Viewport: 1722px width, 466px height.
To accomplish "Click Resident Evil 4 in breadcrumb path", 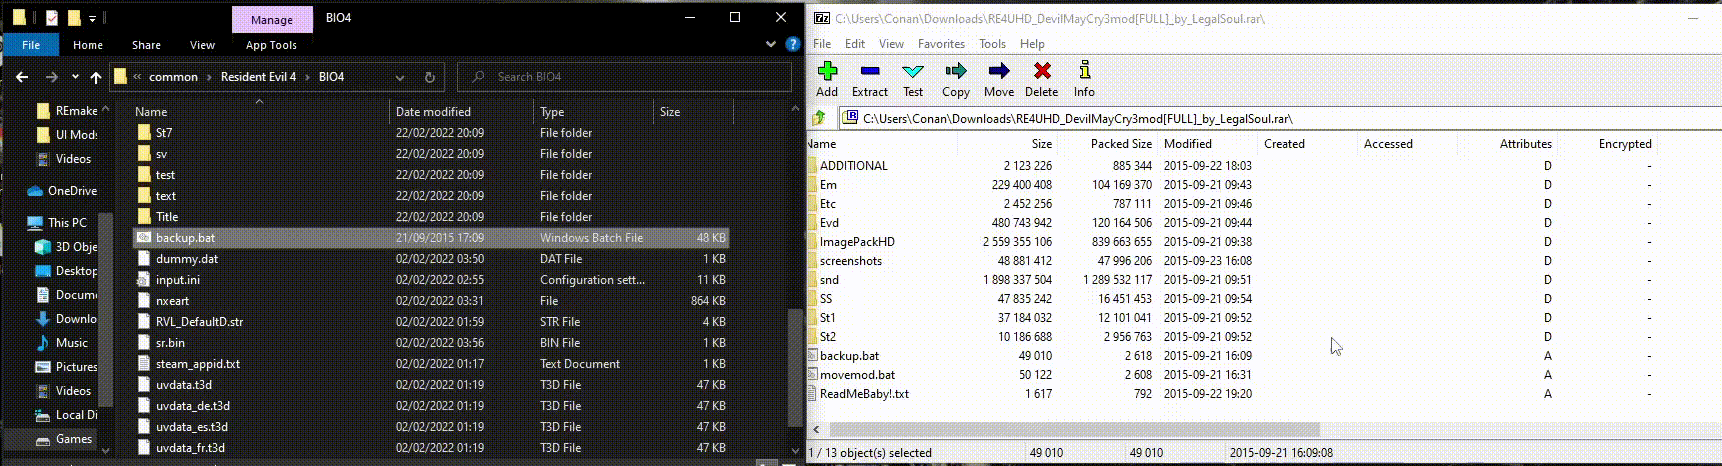I will [258, 77].
